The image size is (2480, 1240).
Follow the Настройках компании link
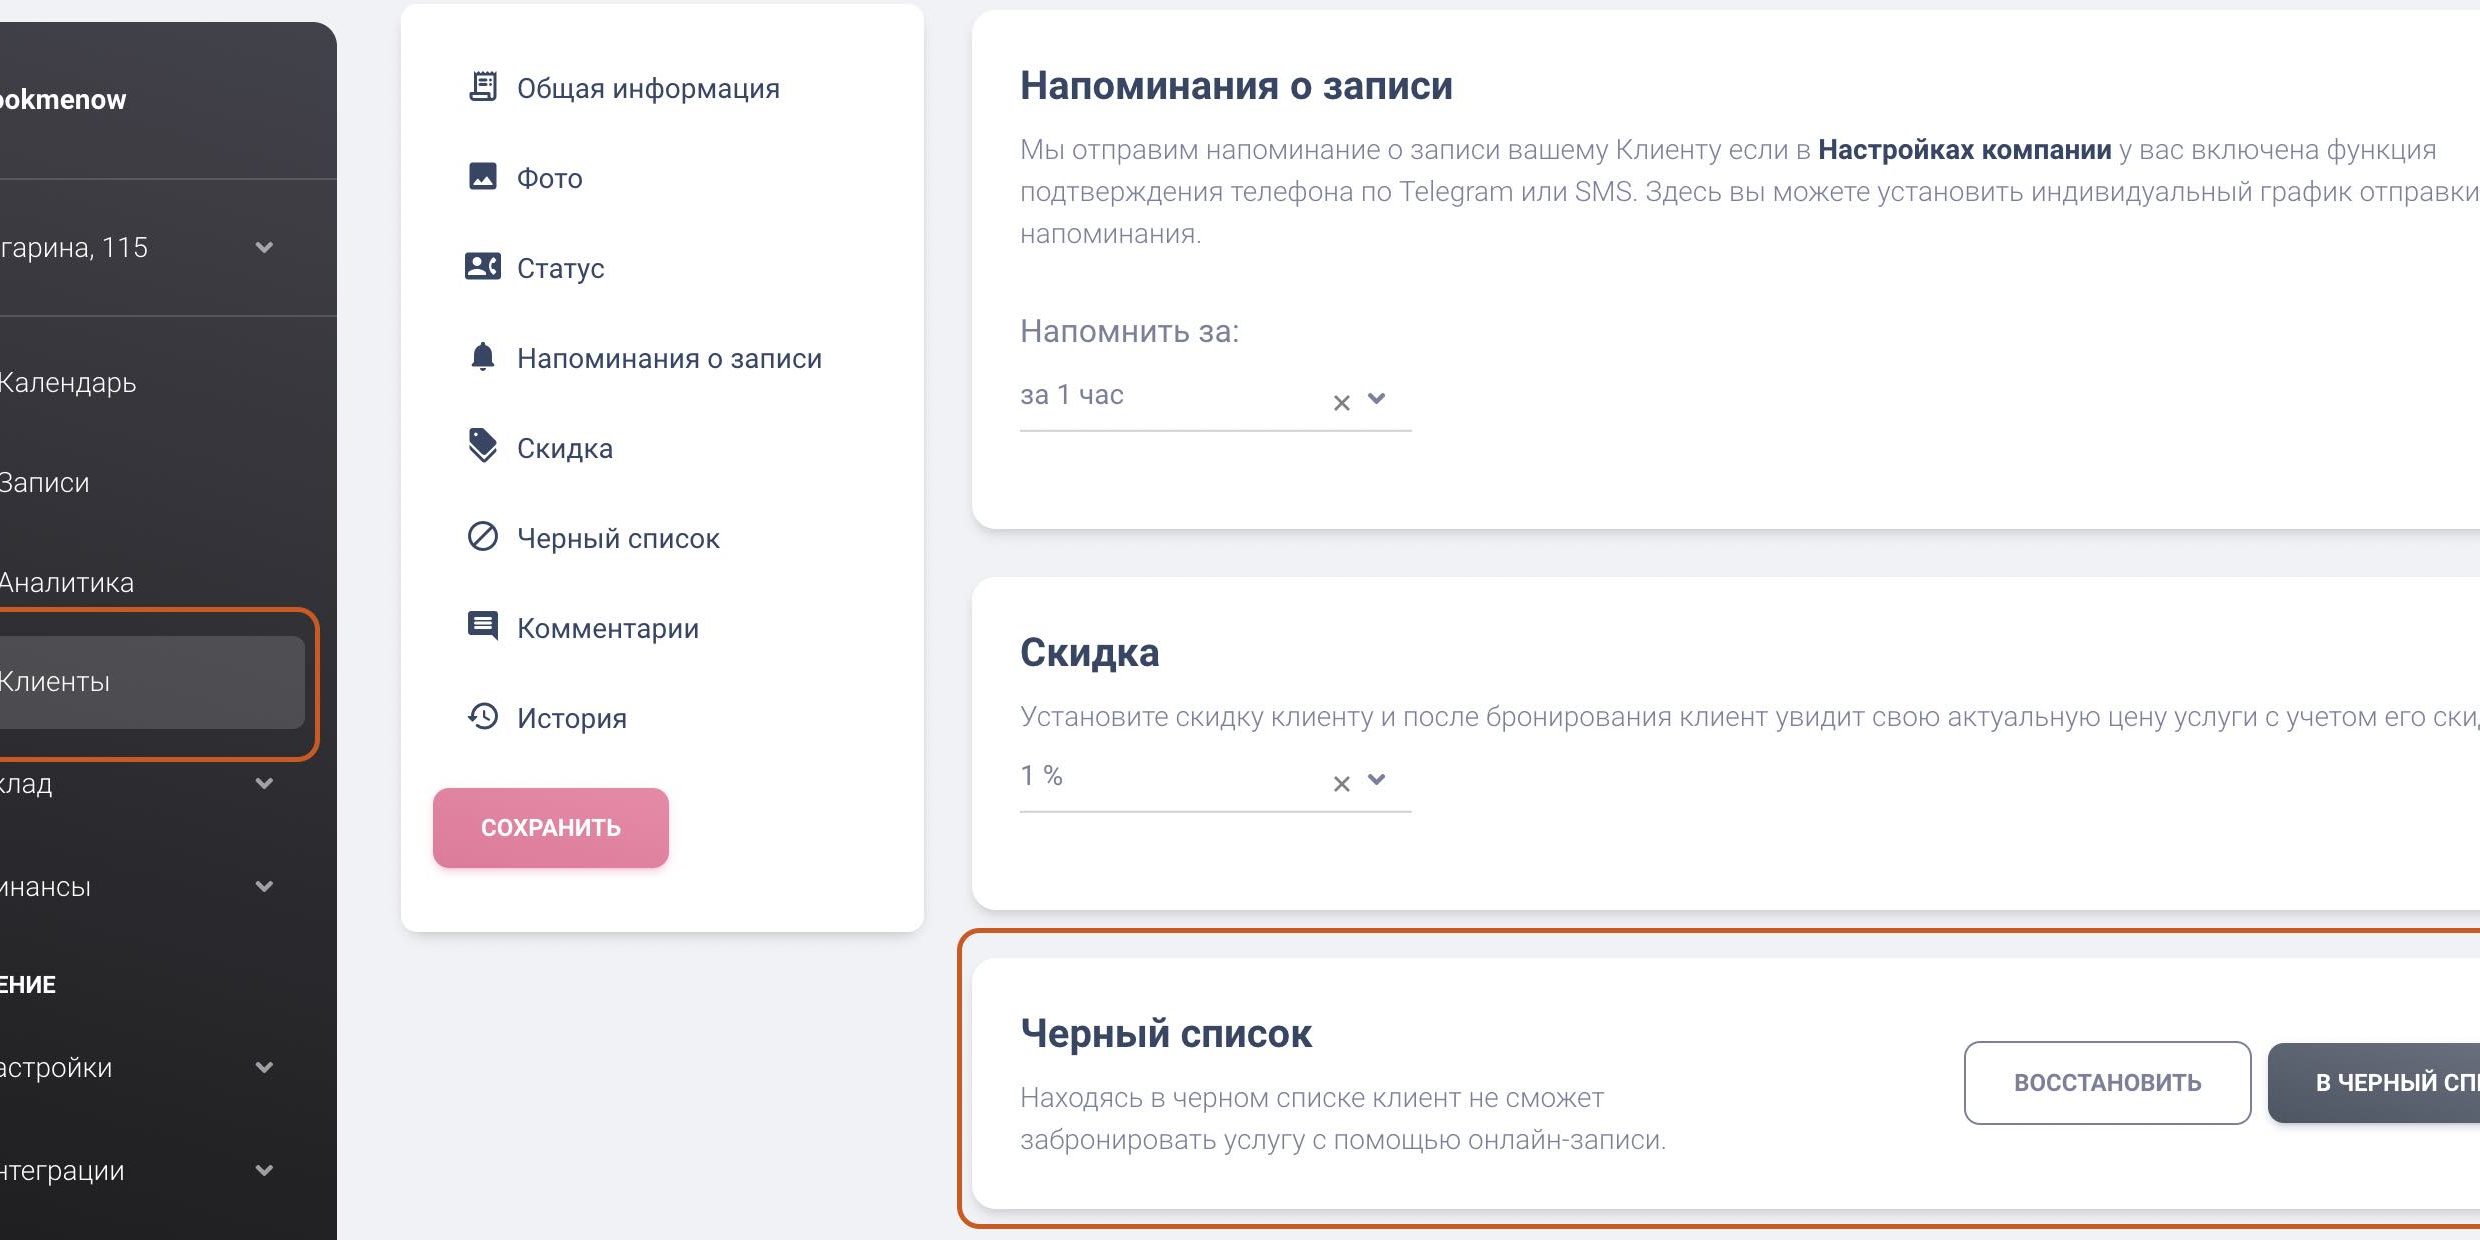[1964, 150]
